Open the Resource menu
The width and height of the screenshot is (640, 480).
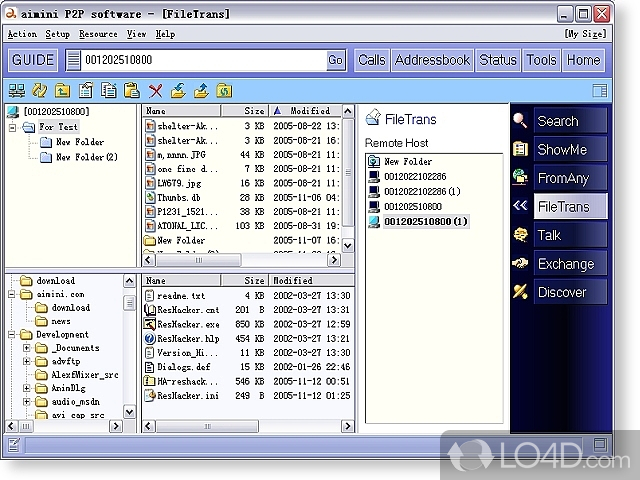[98, 34]
